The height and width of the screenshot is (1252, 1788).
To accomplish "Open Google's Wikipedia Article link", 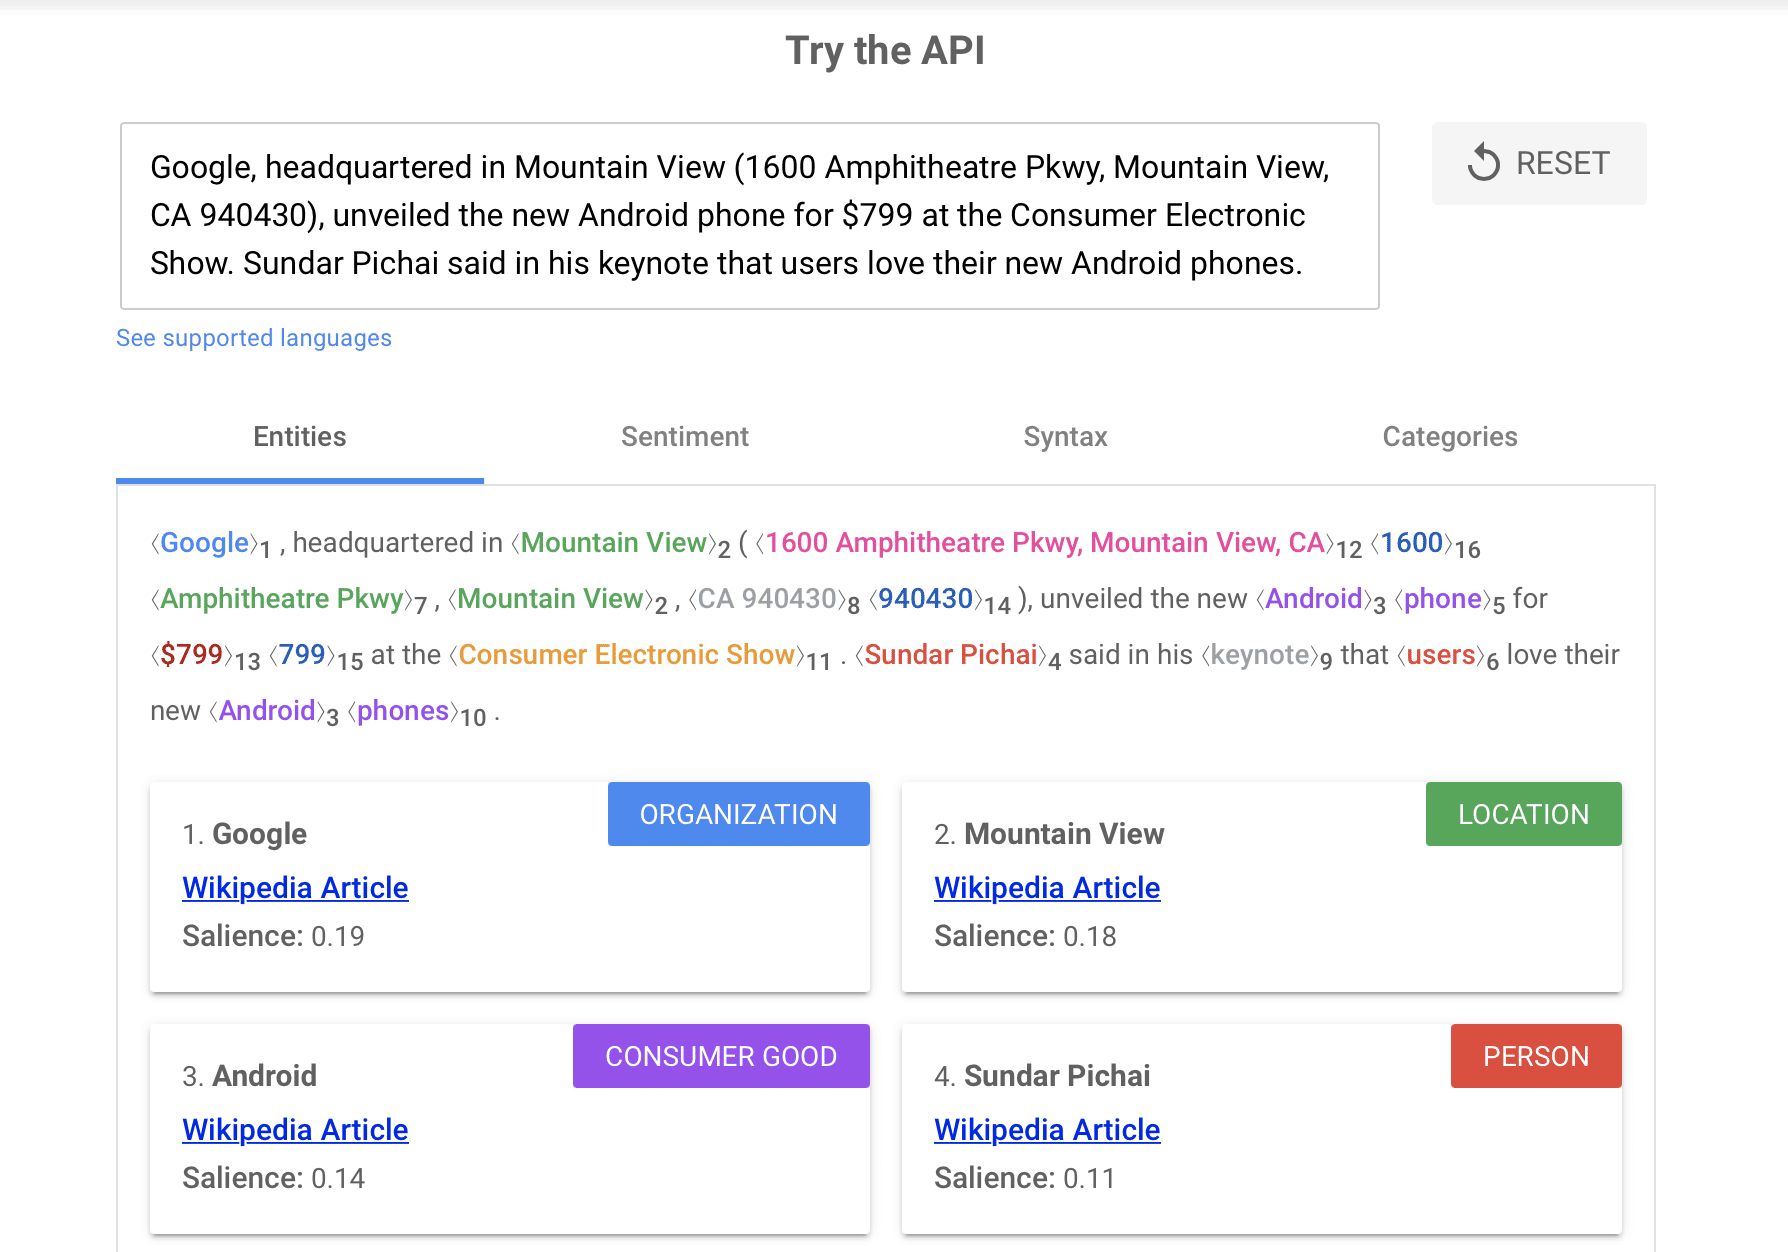I will [295, 888].
